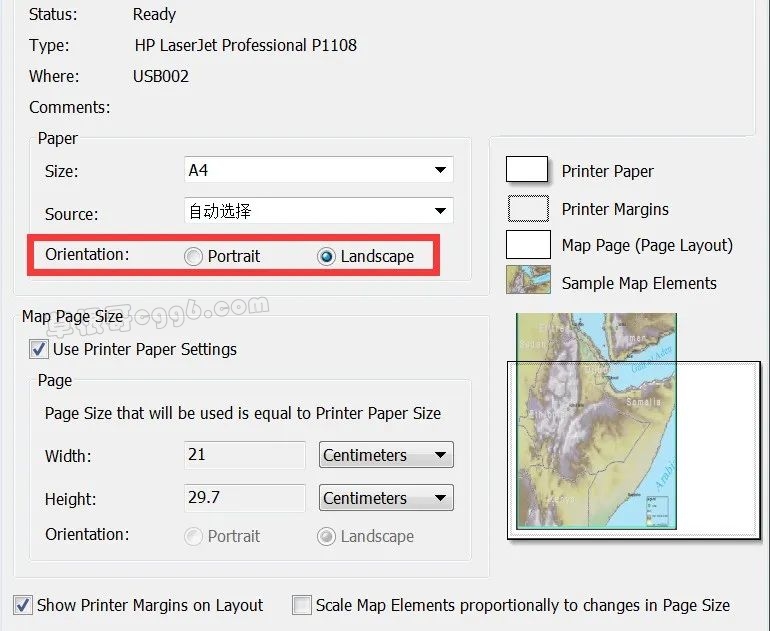Select Landscape under Map Page Size
Screen dimensions: 770x631
pyautogui.click(x=326, y=537)
